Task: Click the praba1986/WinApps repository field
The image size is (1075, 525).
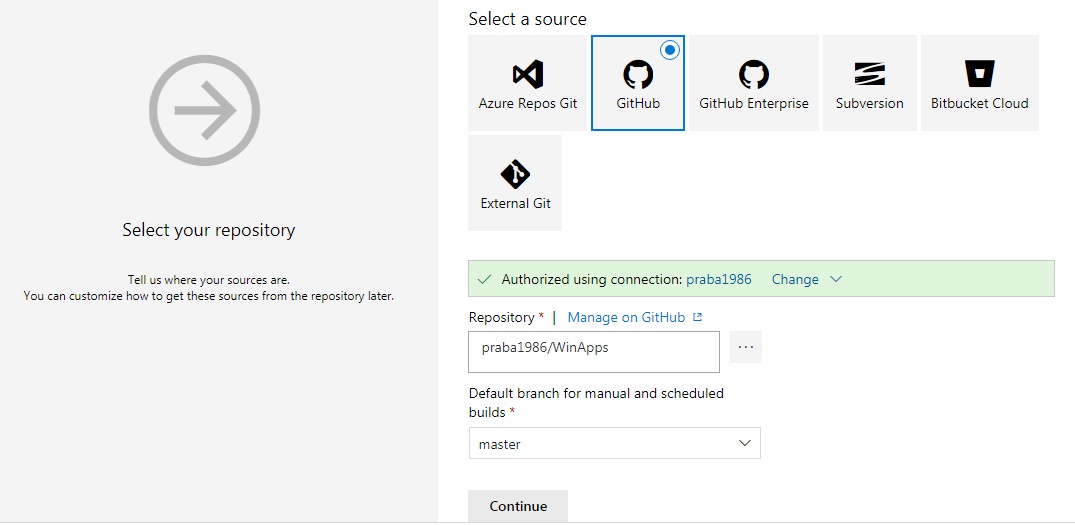Action: click(x=594, y=352)
